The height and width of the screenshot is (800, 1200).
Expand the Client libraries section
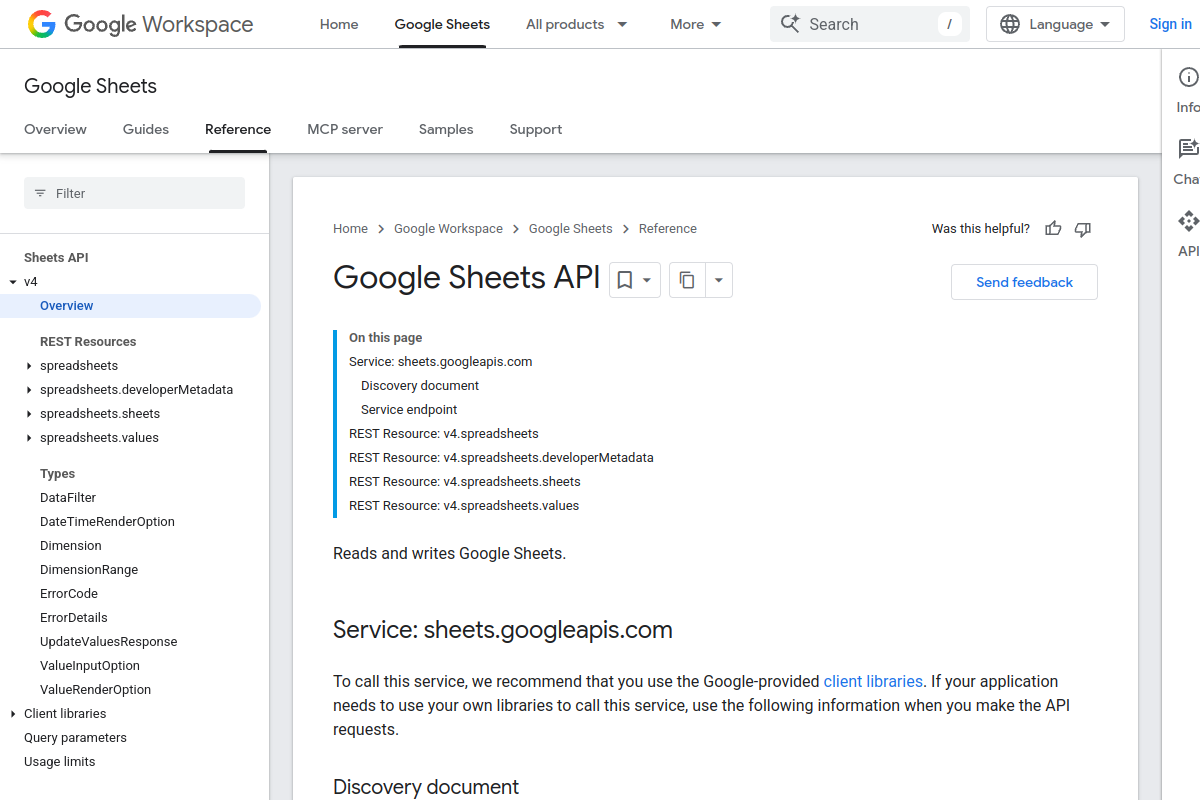(13, 714)
